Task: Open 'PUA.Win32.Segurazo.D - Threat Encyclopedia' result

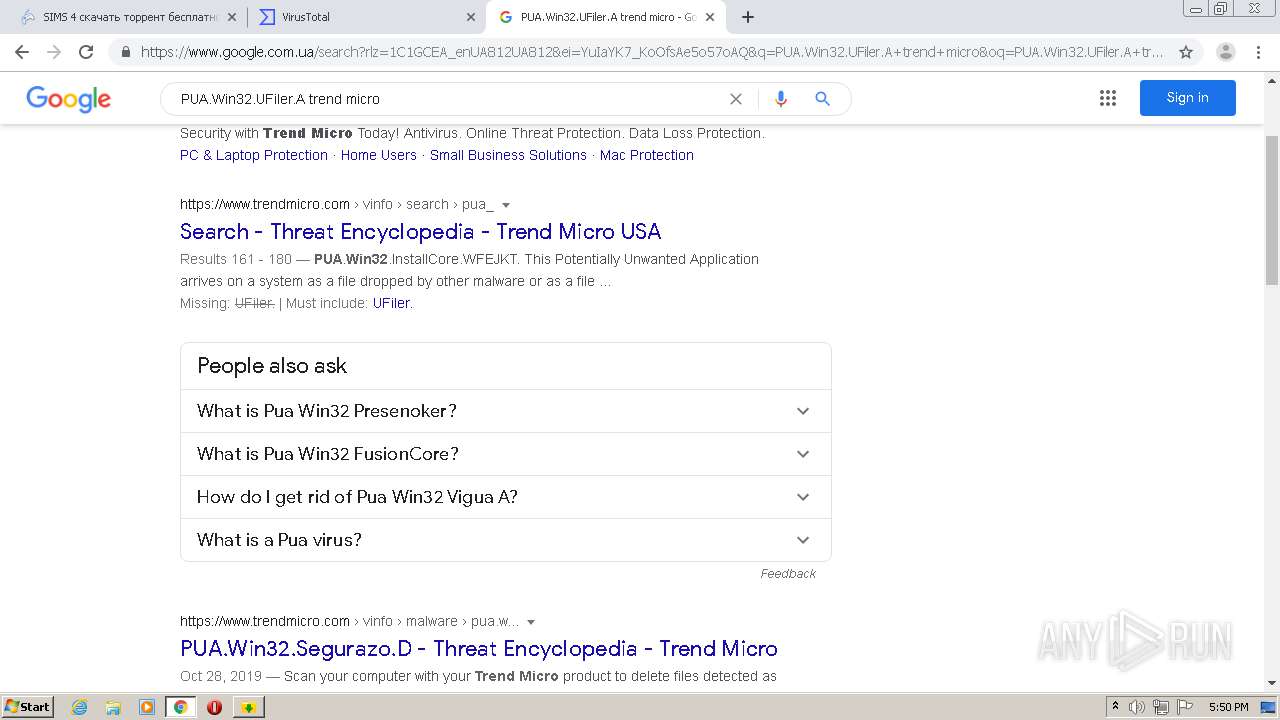Action: point(479,648)
